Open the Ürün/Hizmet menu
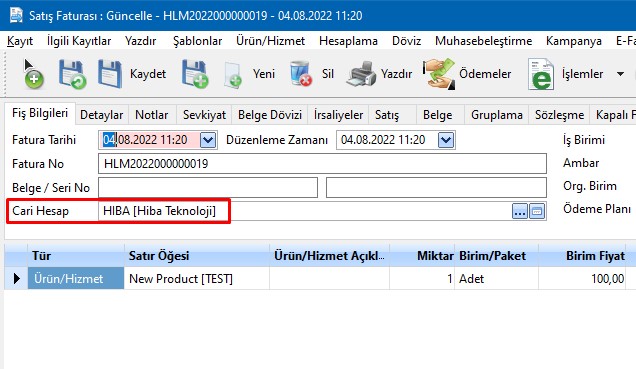Screen dimensions: 636x369 point(271,41)
